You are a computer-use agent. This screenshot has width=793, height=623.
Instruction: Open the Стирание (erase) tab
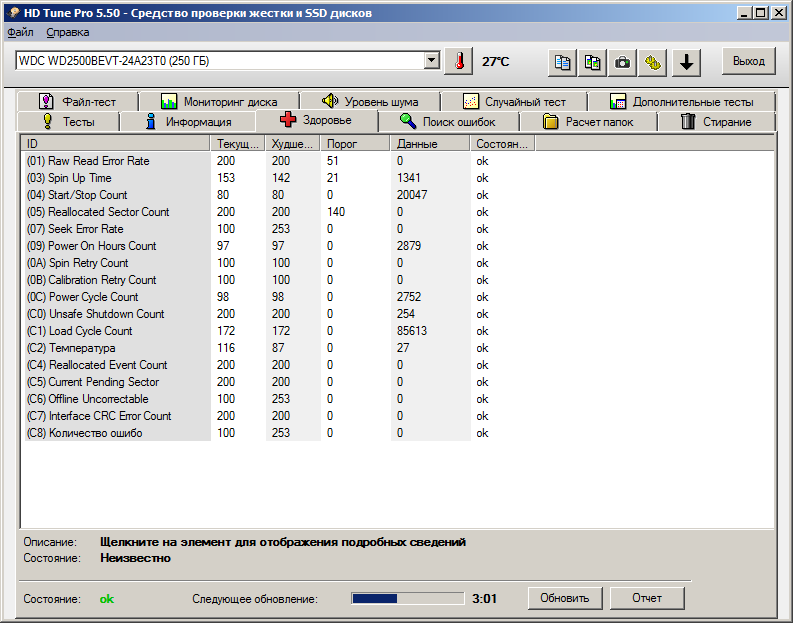click(x=717, y=122)
